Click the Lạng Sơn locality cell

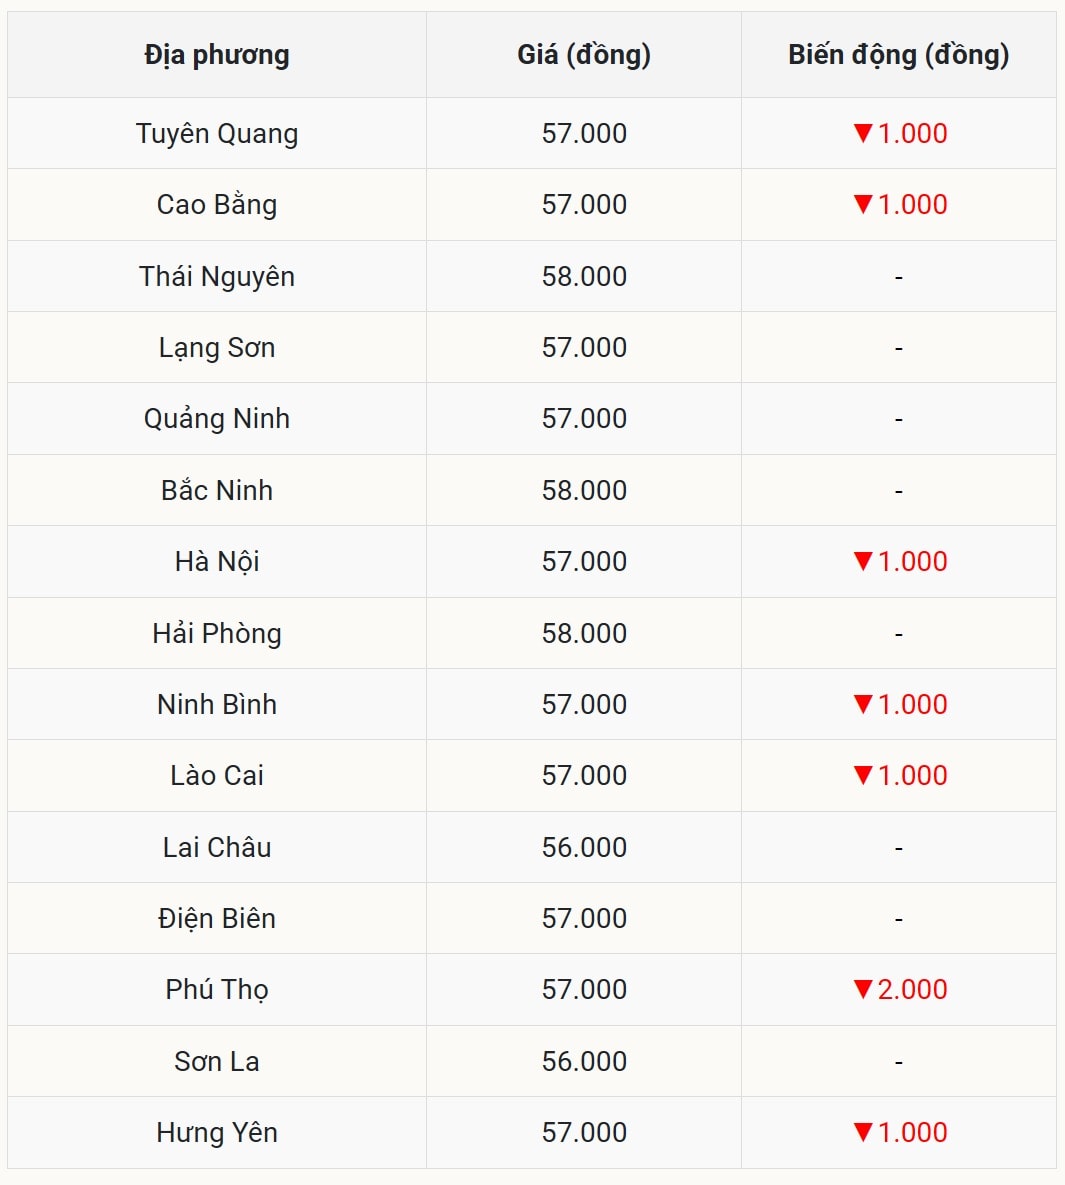(x=217, y=347)
